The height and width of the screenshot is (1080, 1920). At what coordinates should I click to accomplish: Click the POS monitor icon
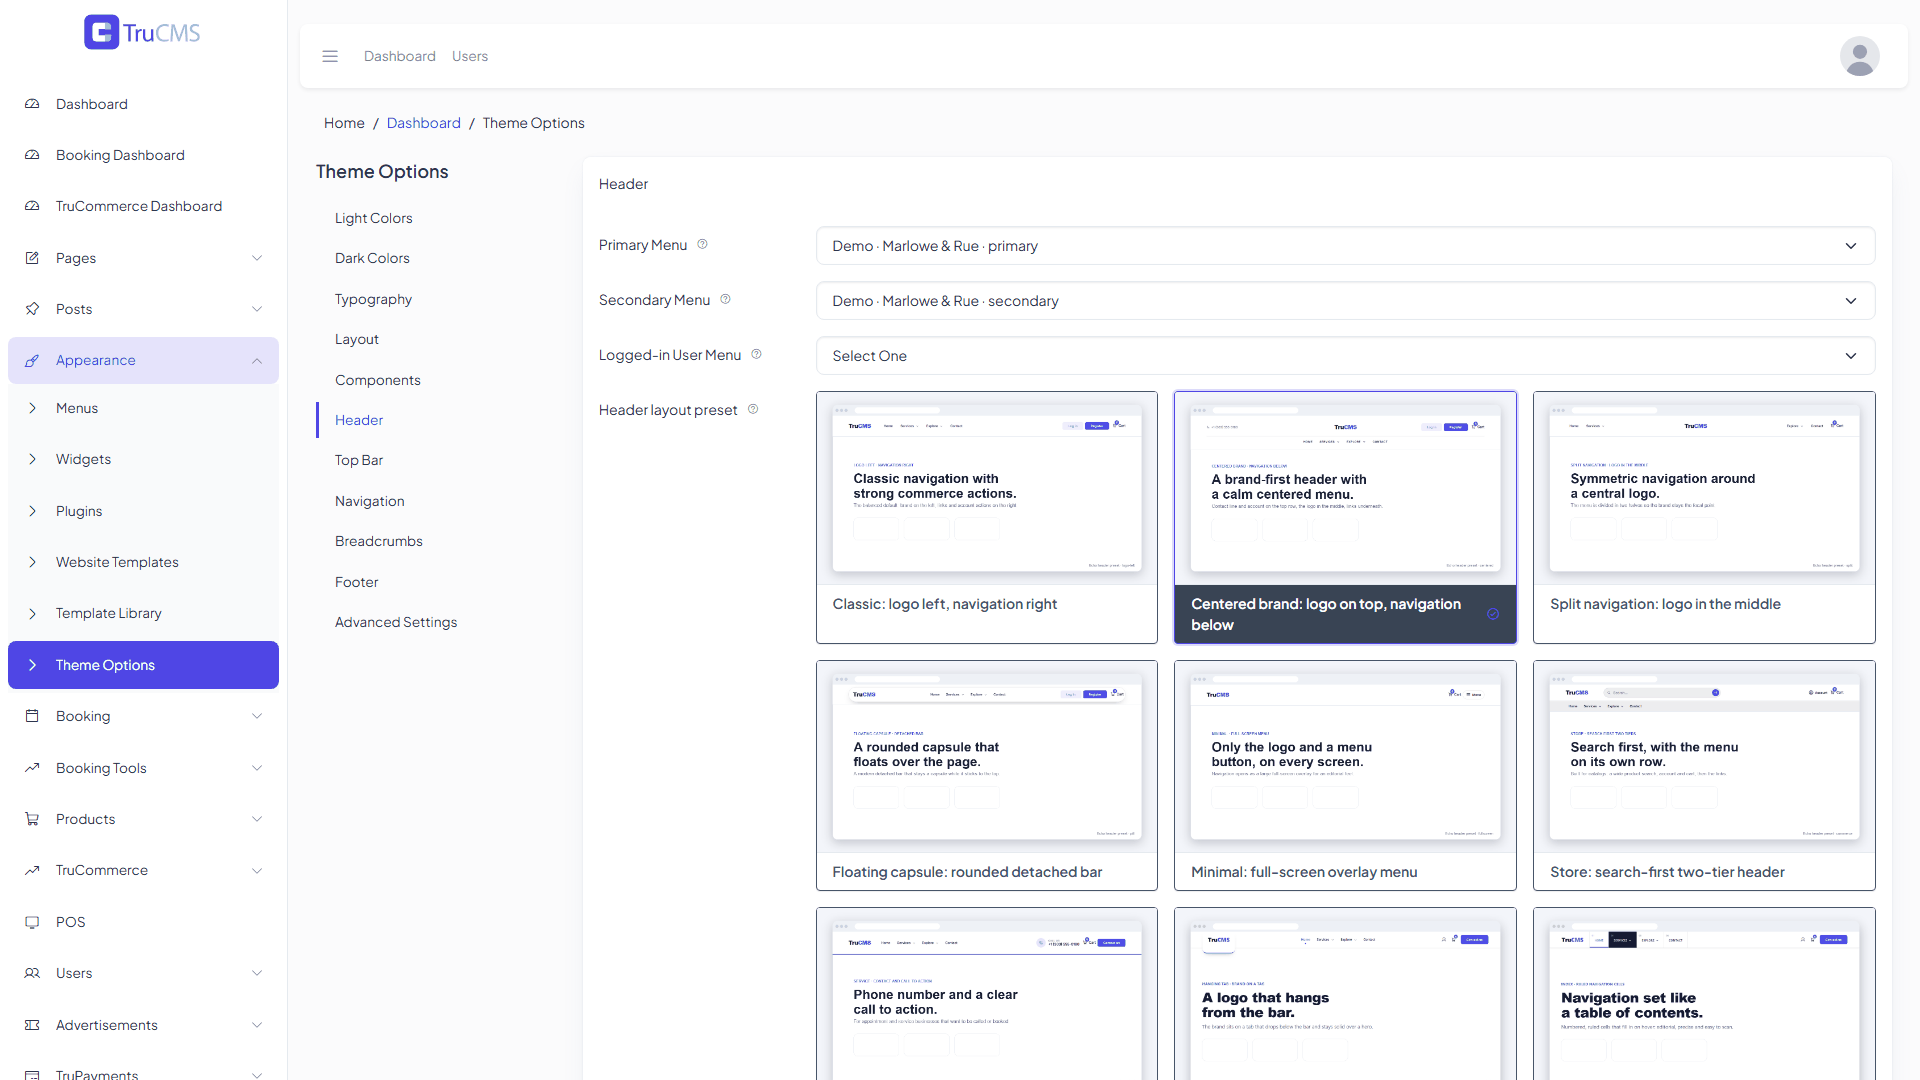coord(32,922)
